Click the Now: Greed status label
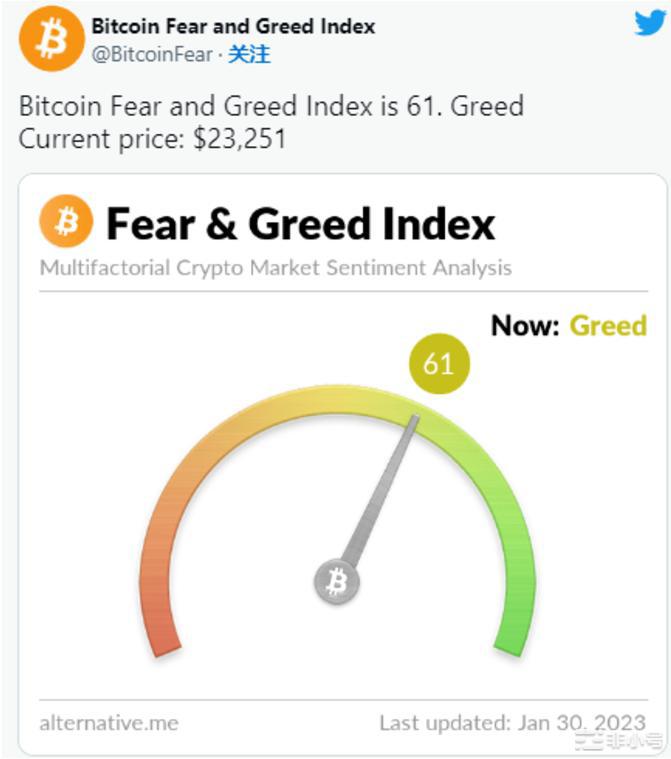The width and height of the screenshot is (671, 759). (568, 325)
